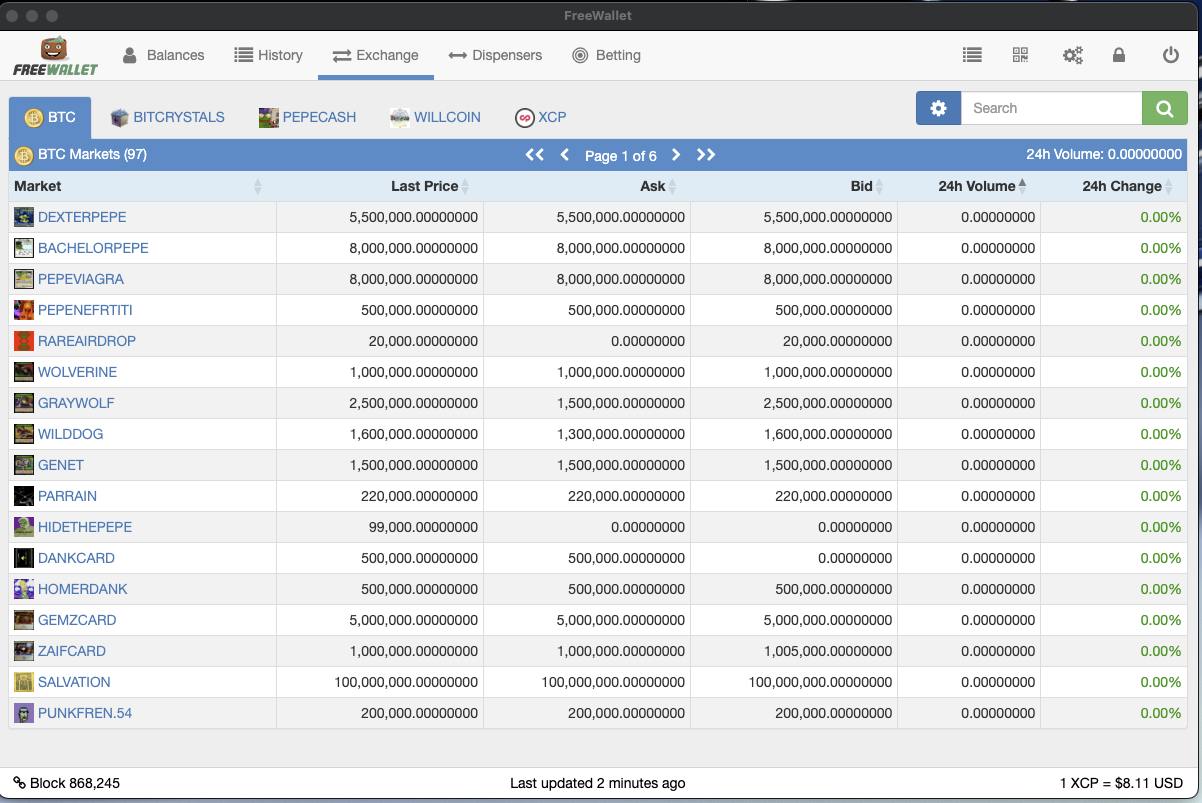
Task: Click the HIDETHEPEPE card thumbnail
Action: click(24, 527)
